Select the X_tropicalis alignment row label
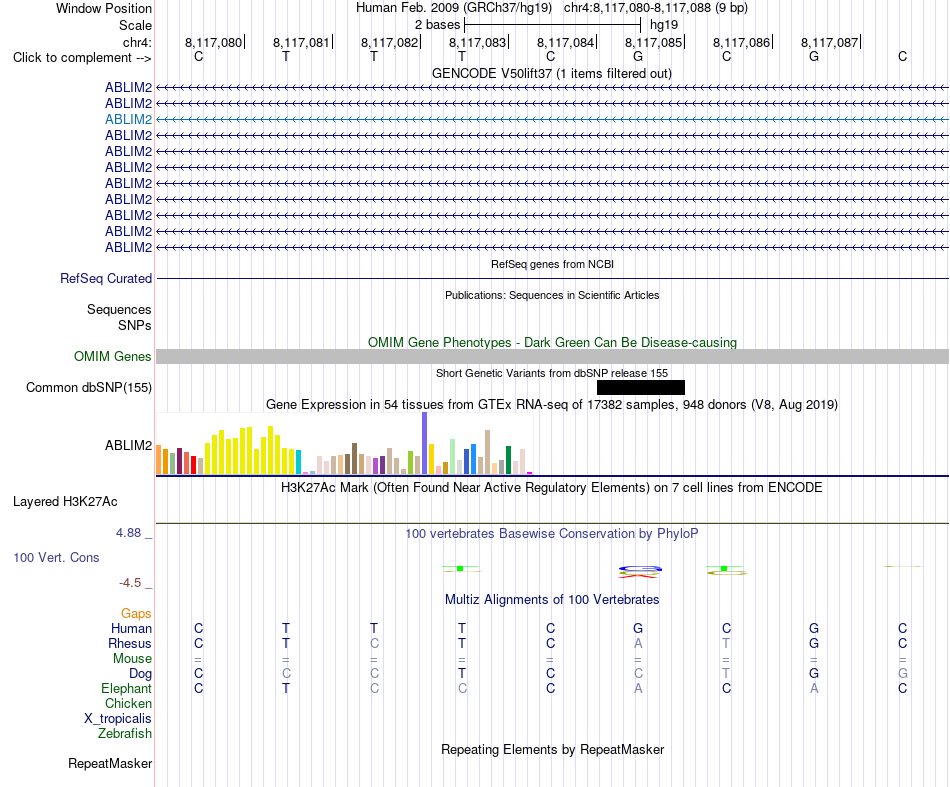The image size is (950, 787). pyautogui.click(x=118, y=719)
